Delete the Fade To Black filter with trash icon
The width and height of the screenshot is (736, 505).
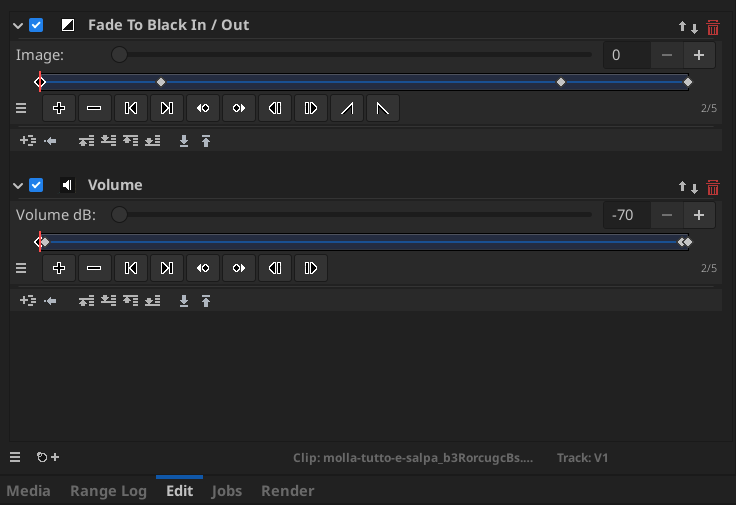coord(713,27)
